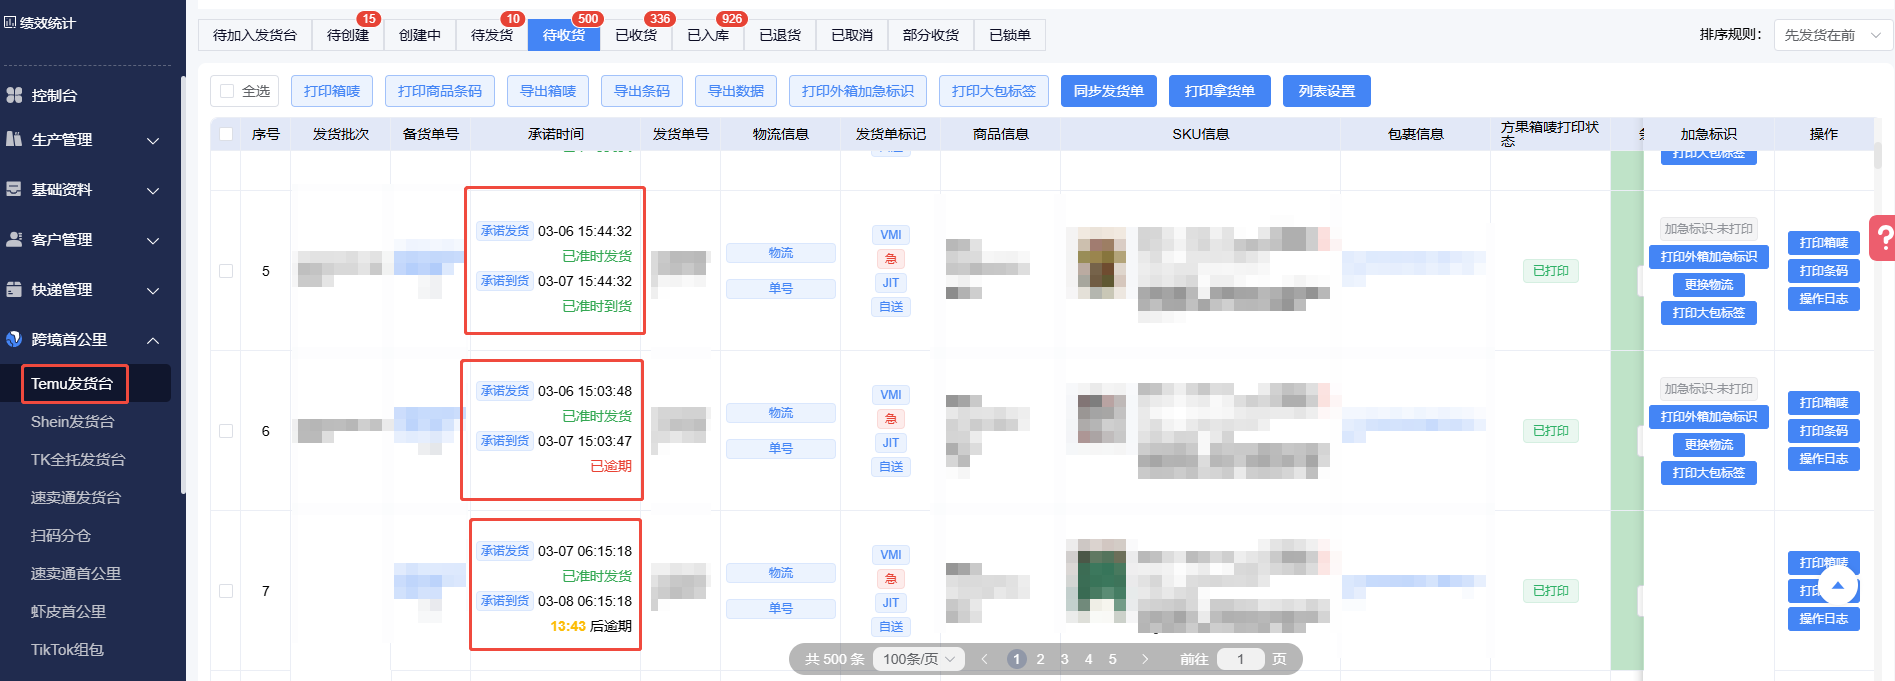
Task: Switch to the 已收货 tab
Action: tap(636, 35)
